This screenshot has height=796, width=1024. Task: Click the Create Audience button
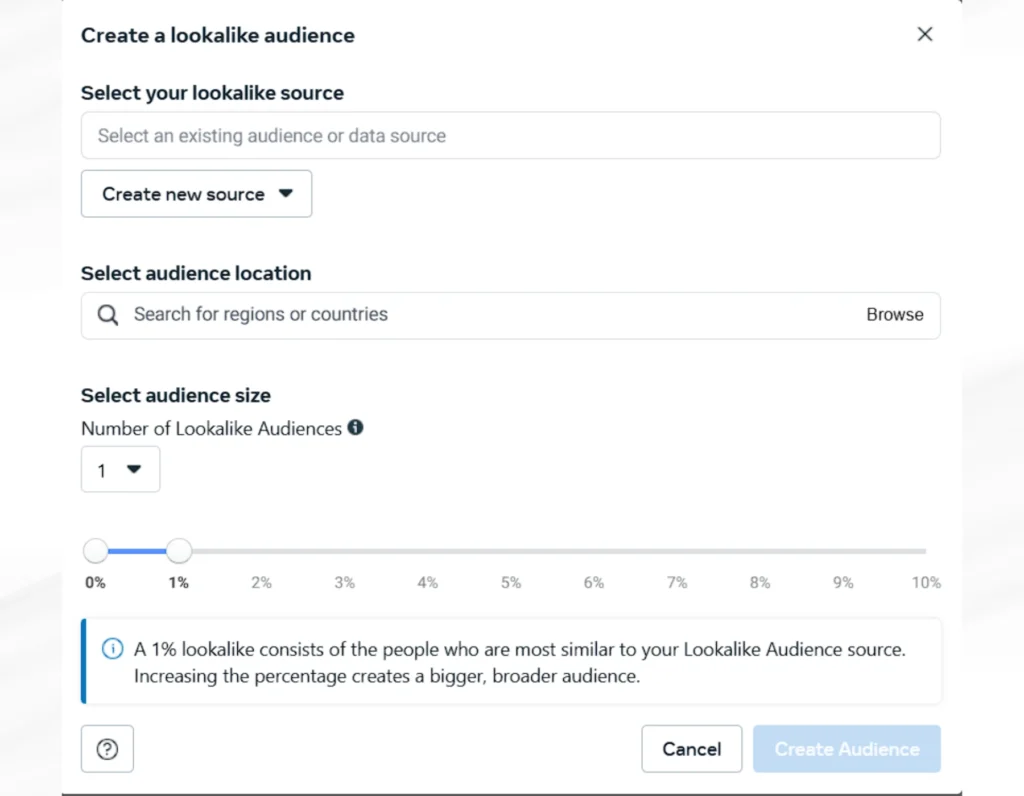(x=847, y=748)
